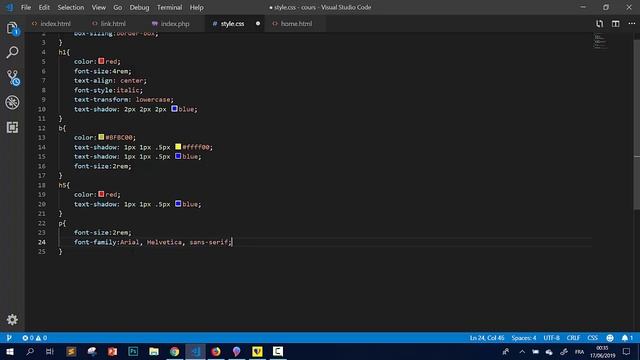640x360 pixels.
Task: Click the 'text-transform: lowercase;' line
Action: pyautogui.click(x=124, y=100)
